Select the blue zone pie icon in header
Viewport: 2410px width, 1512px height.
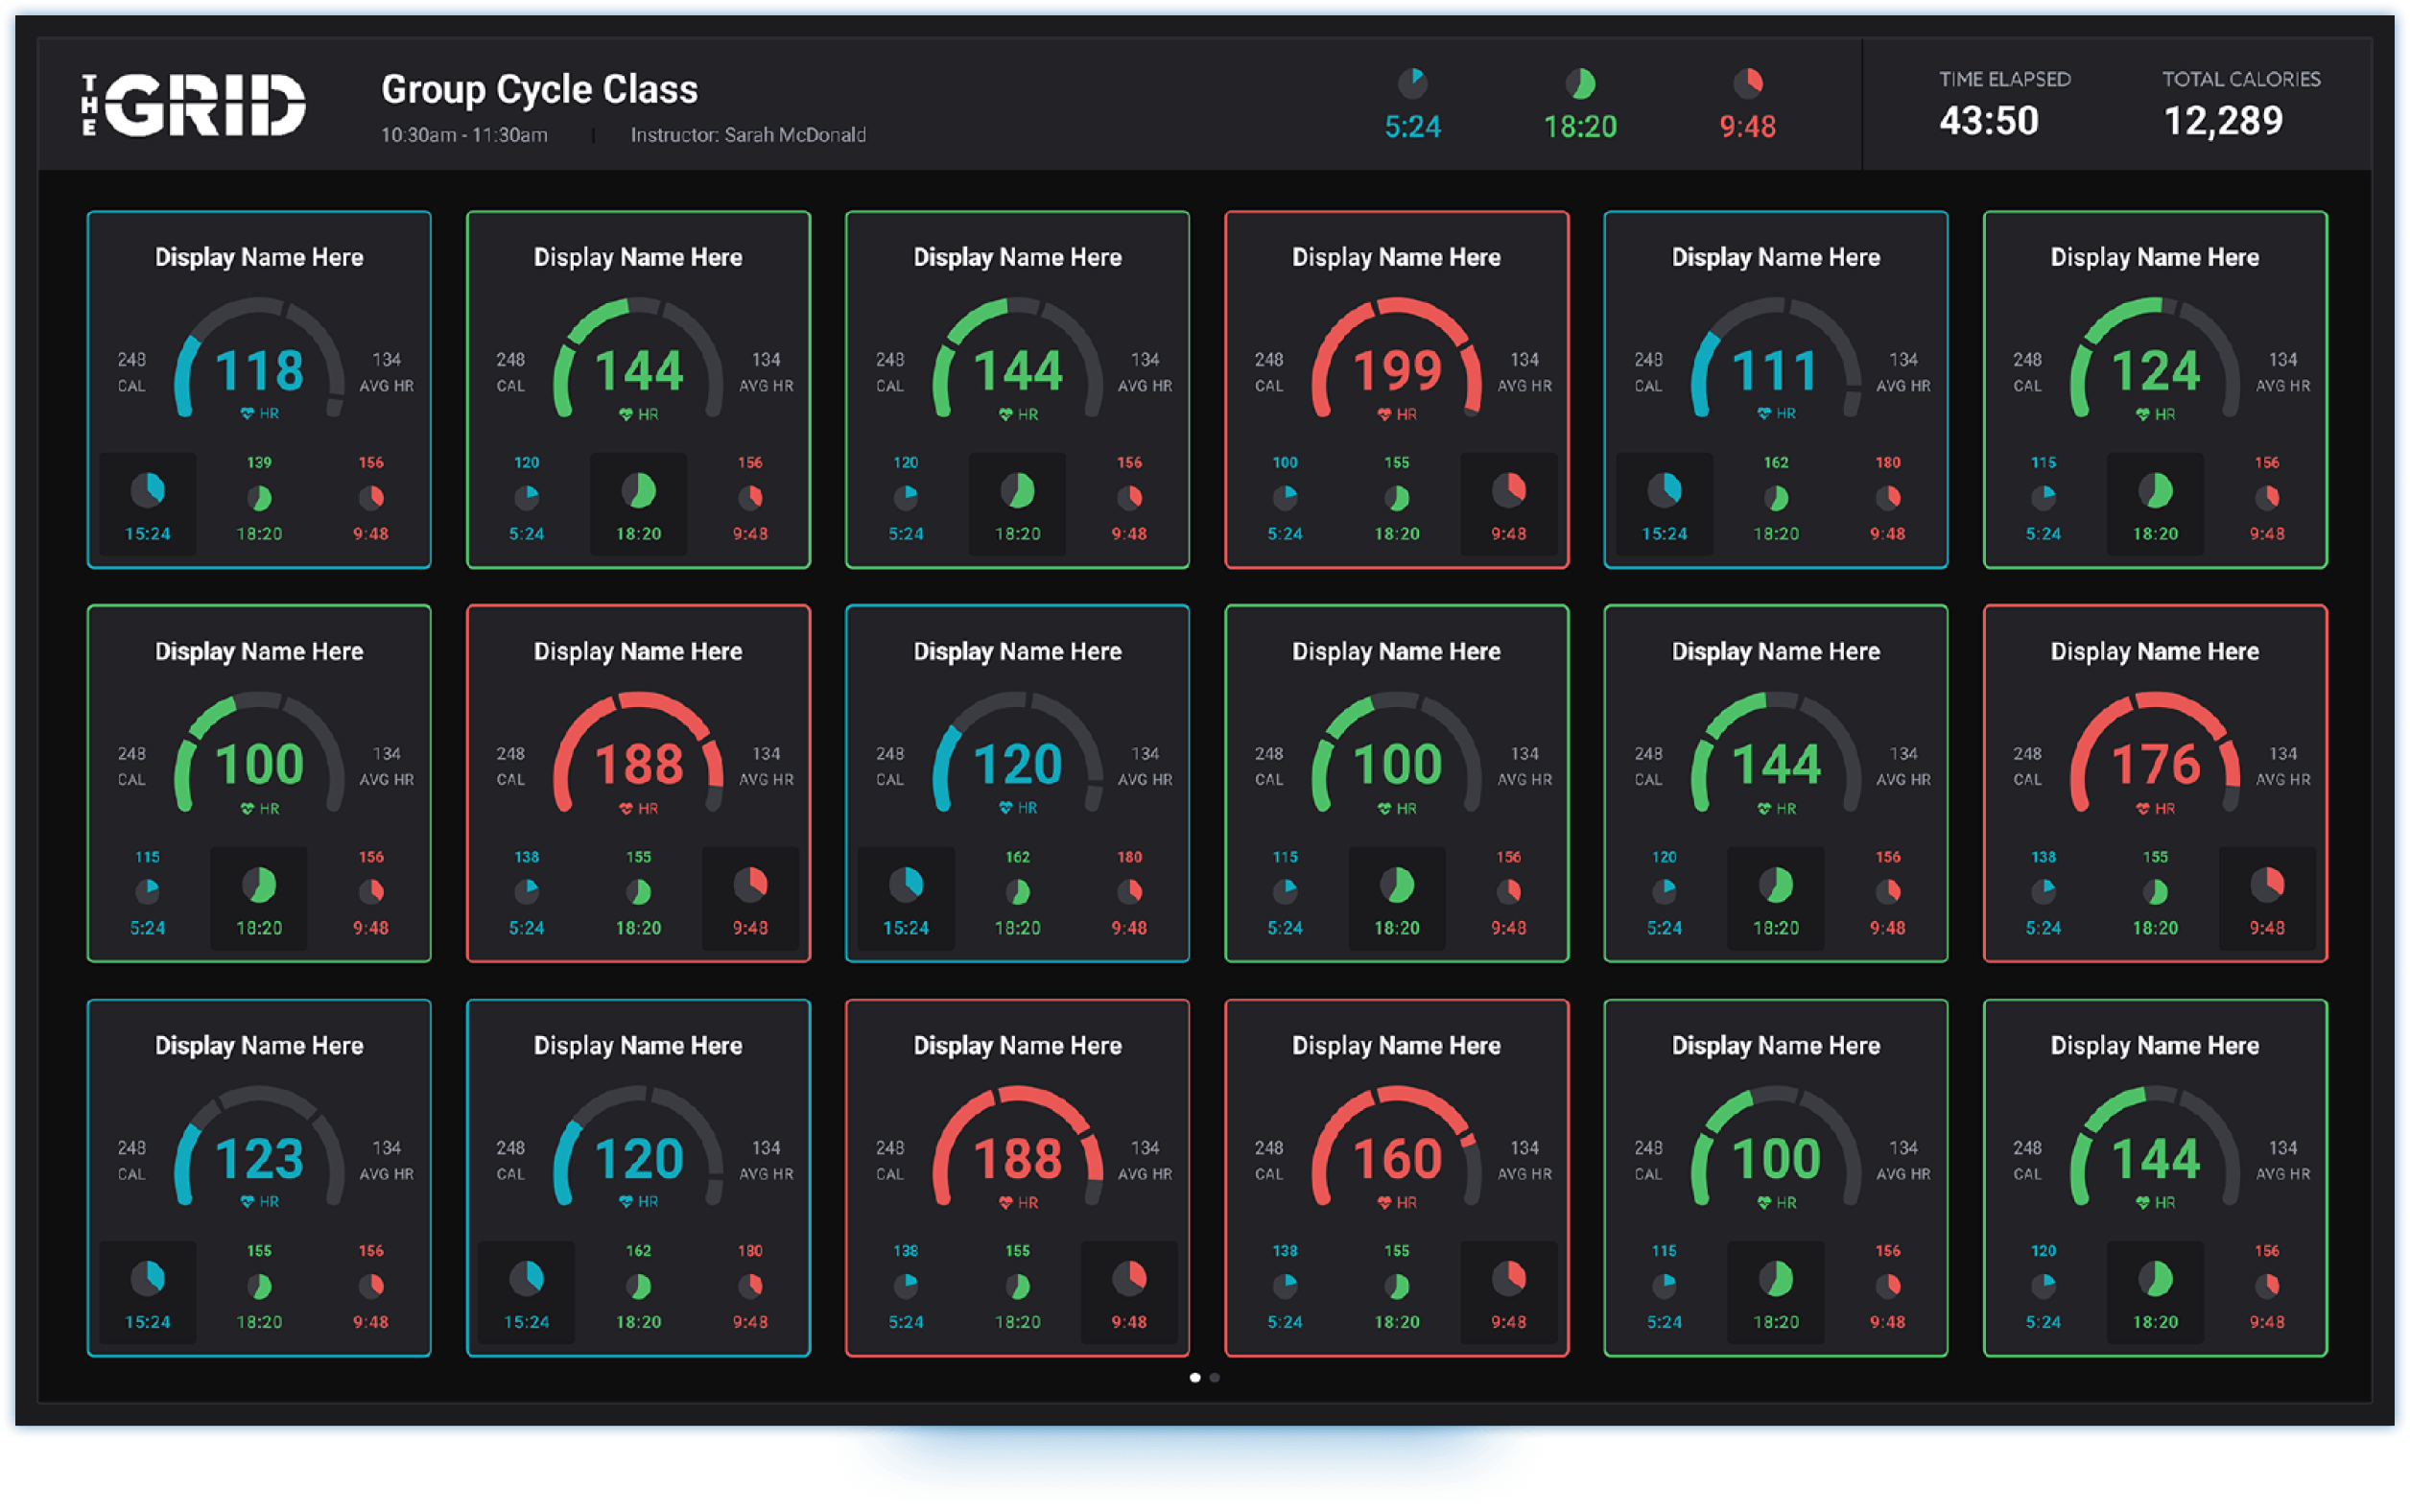pos(1412,83)
